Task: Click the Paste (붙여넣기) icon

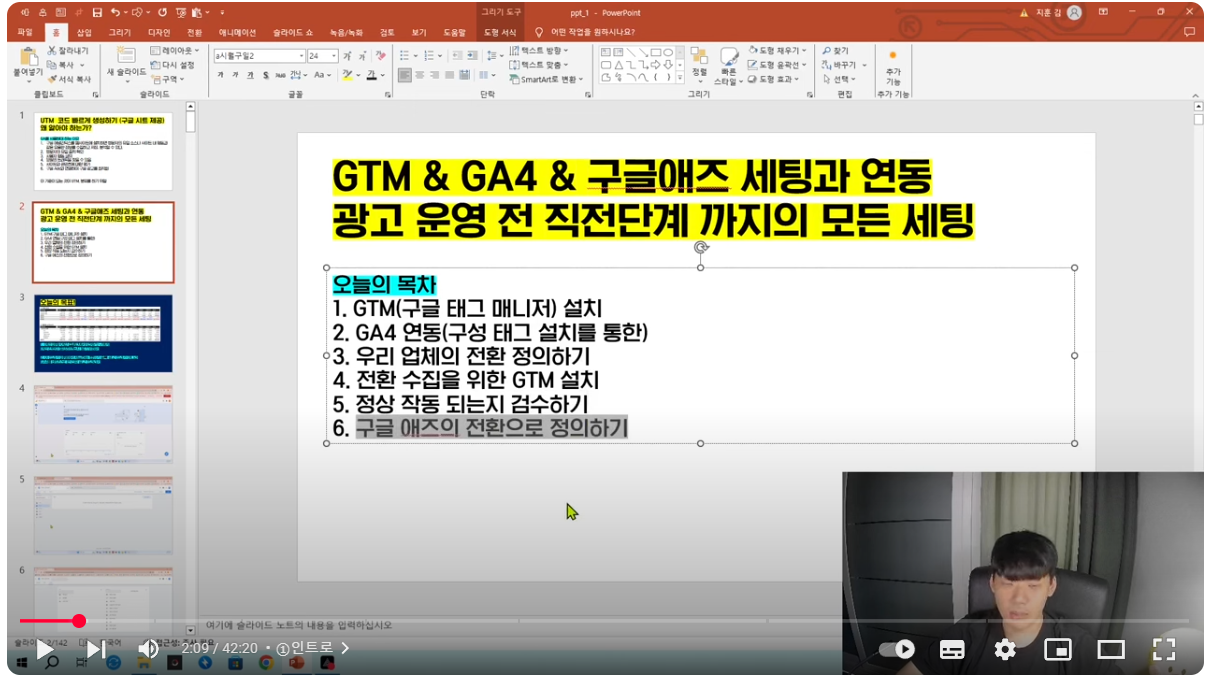Action: [27, 56]
